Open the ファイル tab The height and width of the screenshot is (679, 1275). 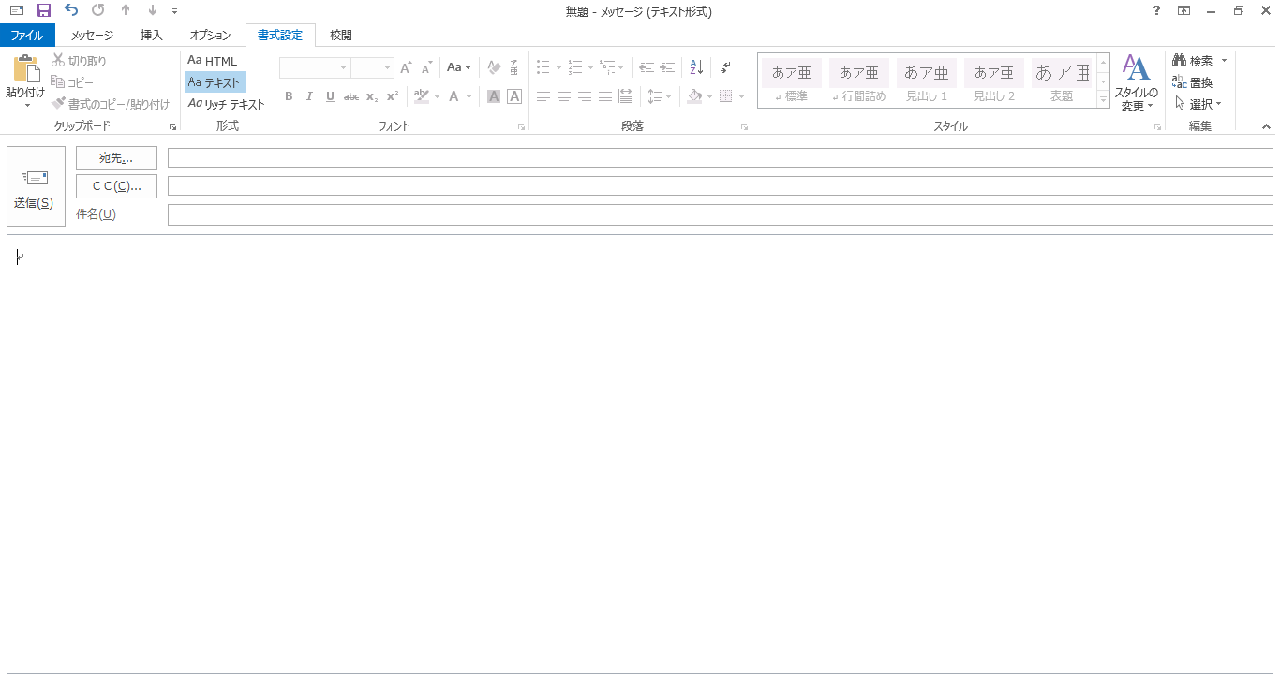tap(27, 35)
